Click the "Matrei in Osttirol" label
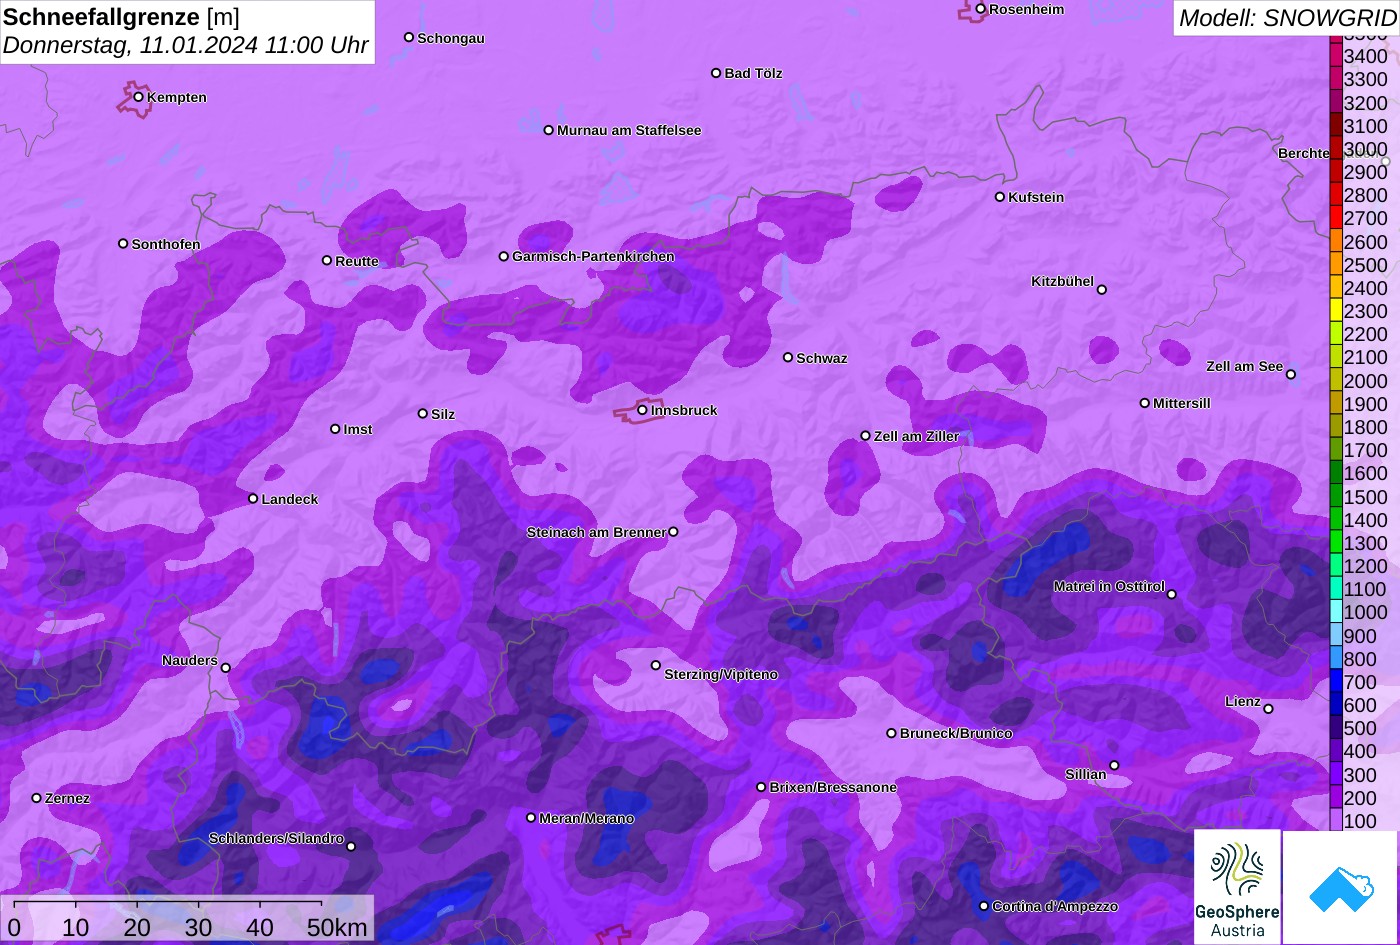The image size is (1400, 945). 1109,587
